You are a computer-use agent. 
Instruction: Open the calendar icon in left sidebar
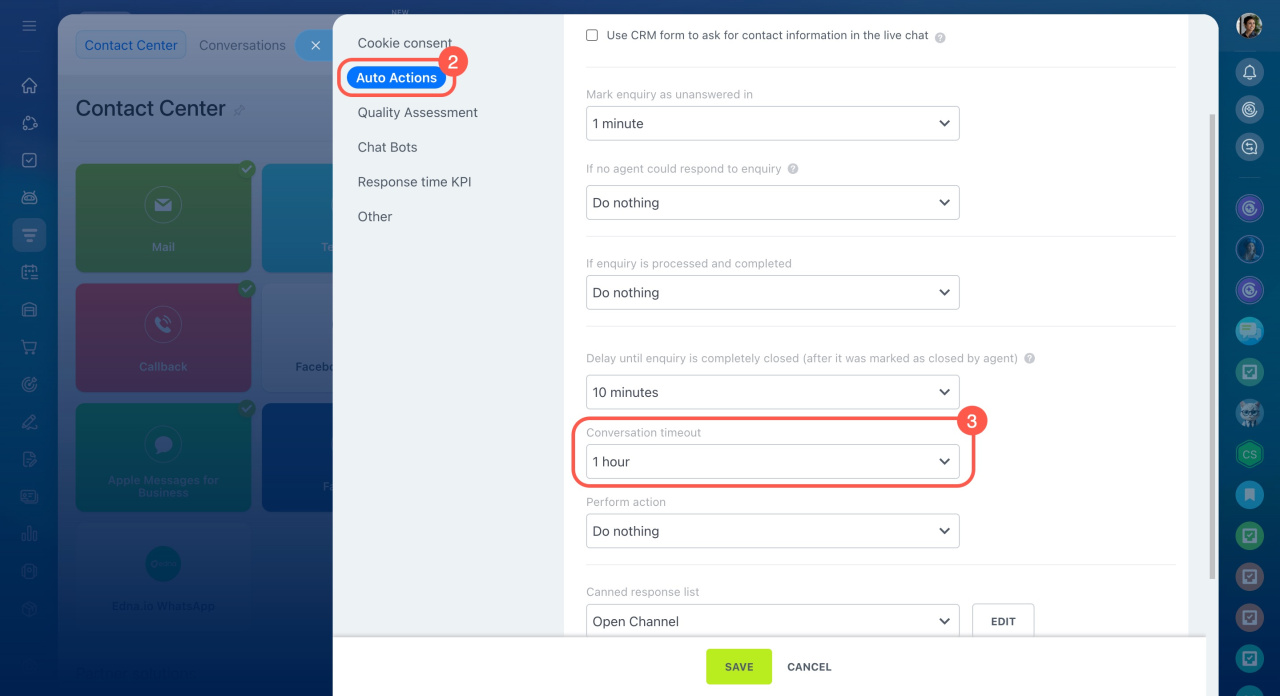click(x=29, y=272)
